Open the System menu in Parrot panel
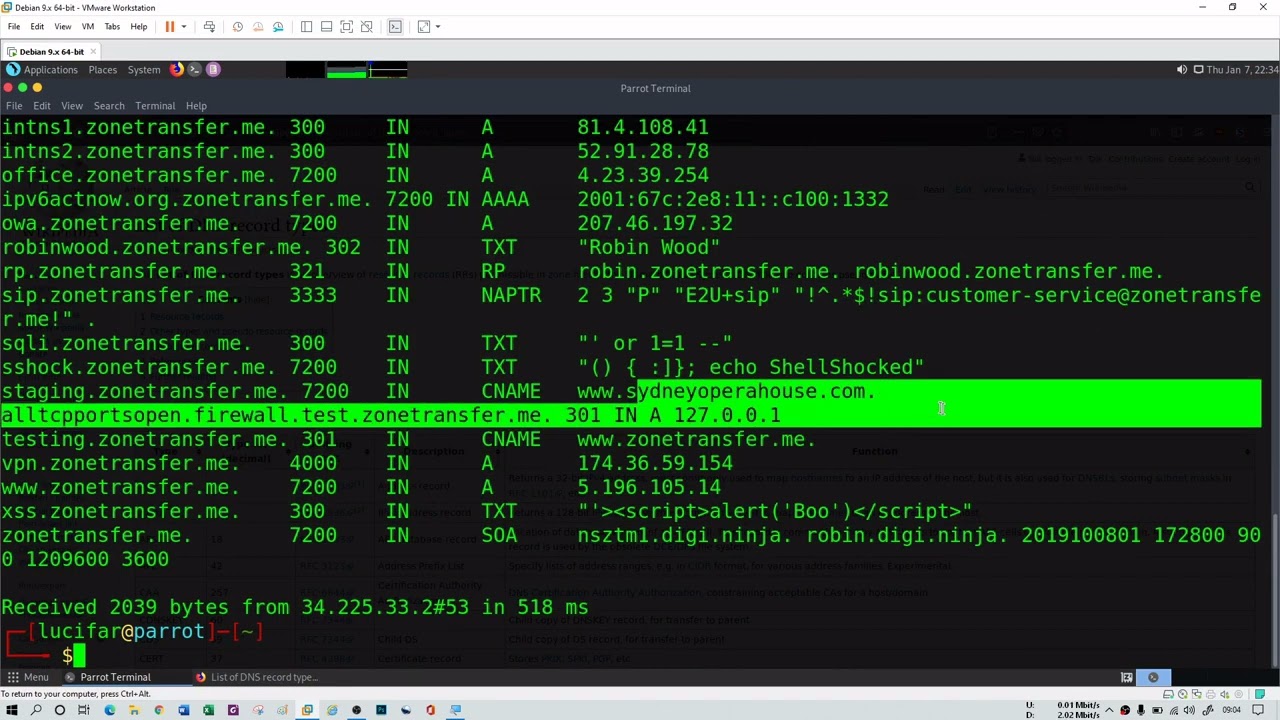The width and height of the screenshot is (1280, 720). (x=143, y=69)
